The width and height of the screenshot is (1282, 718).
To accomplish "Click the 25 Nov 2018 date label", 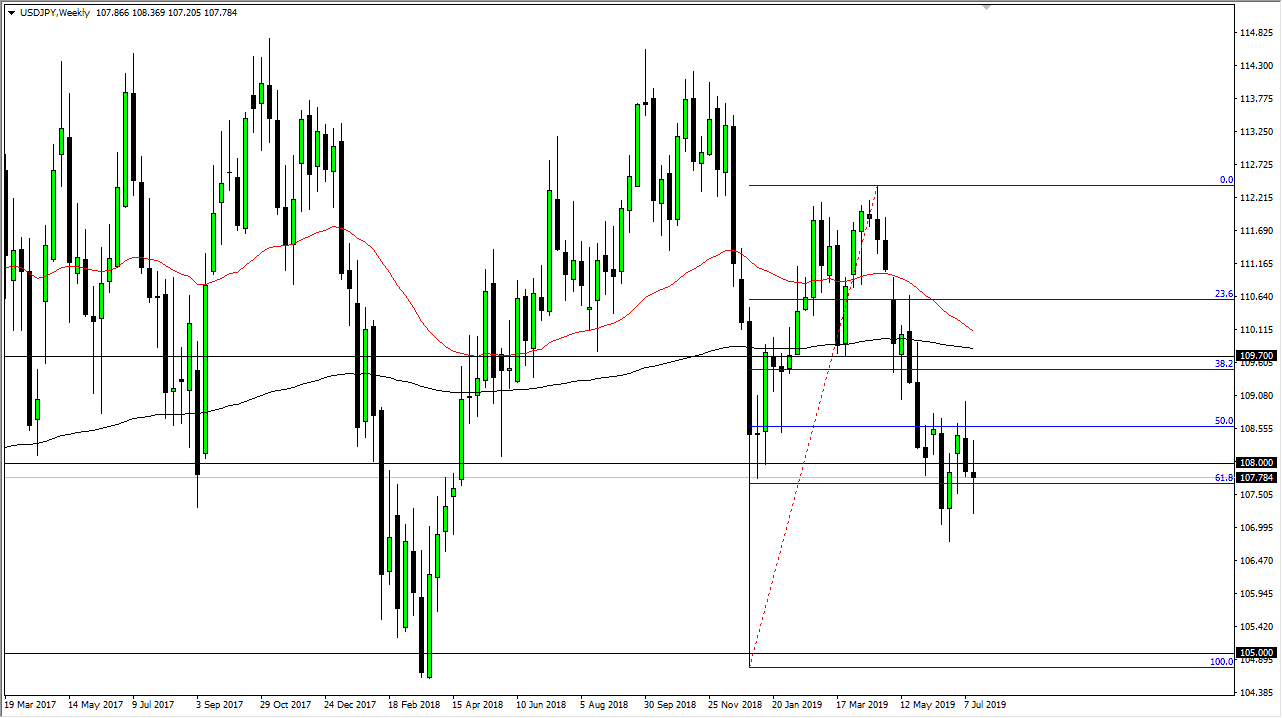I will 733,704.
